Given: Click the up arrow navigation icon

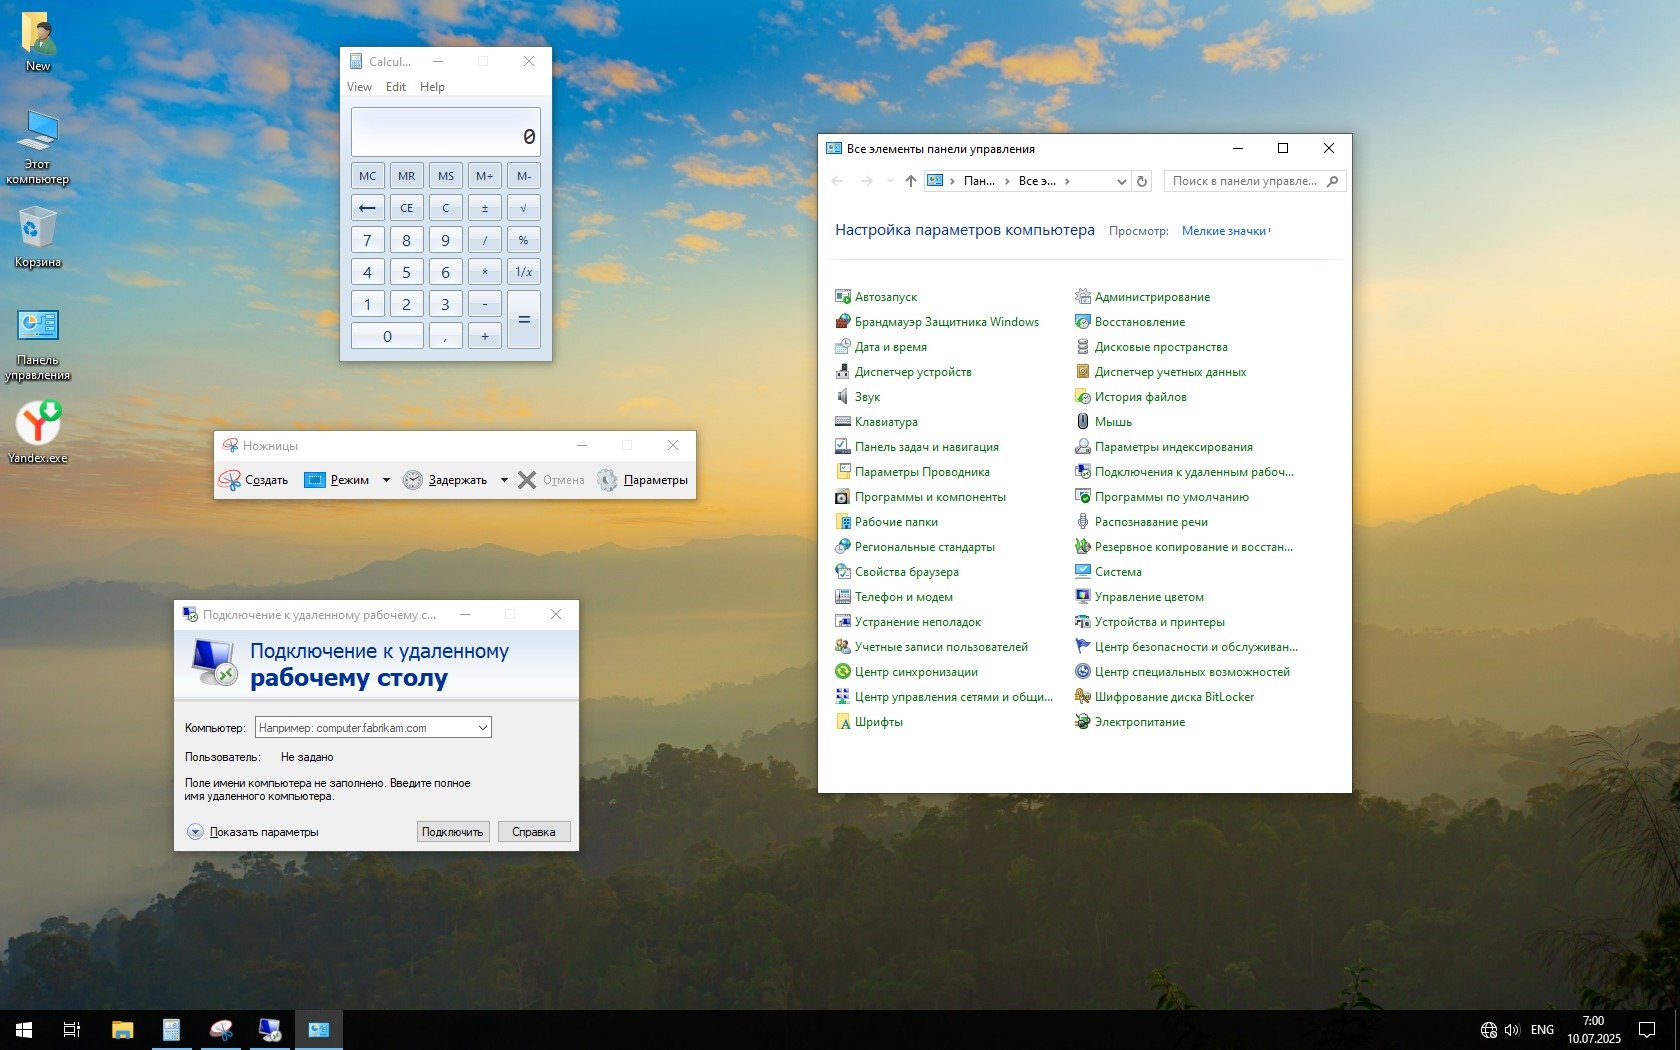Looking at the screenshot, I should click(x=910, y=181).
